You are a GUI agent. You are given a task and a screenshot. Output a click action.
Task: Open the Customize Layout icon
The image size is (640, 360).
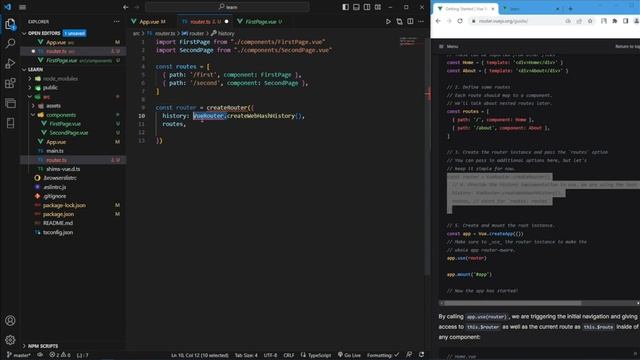378,7
